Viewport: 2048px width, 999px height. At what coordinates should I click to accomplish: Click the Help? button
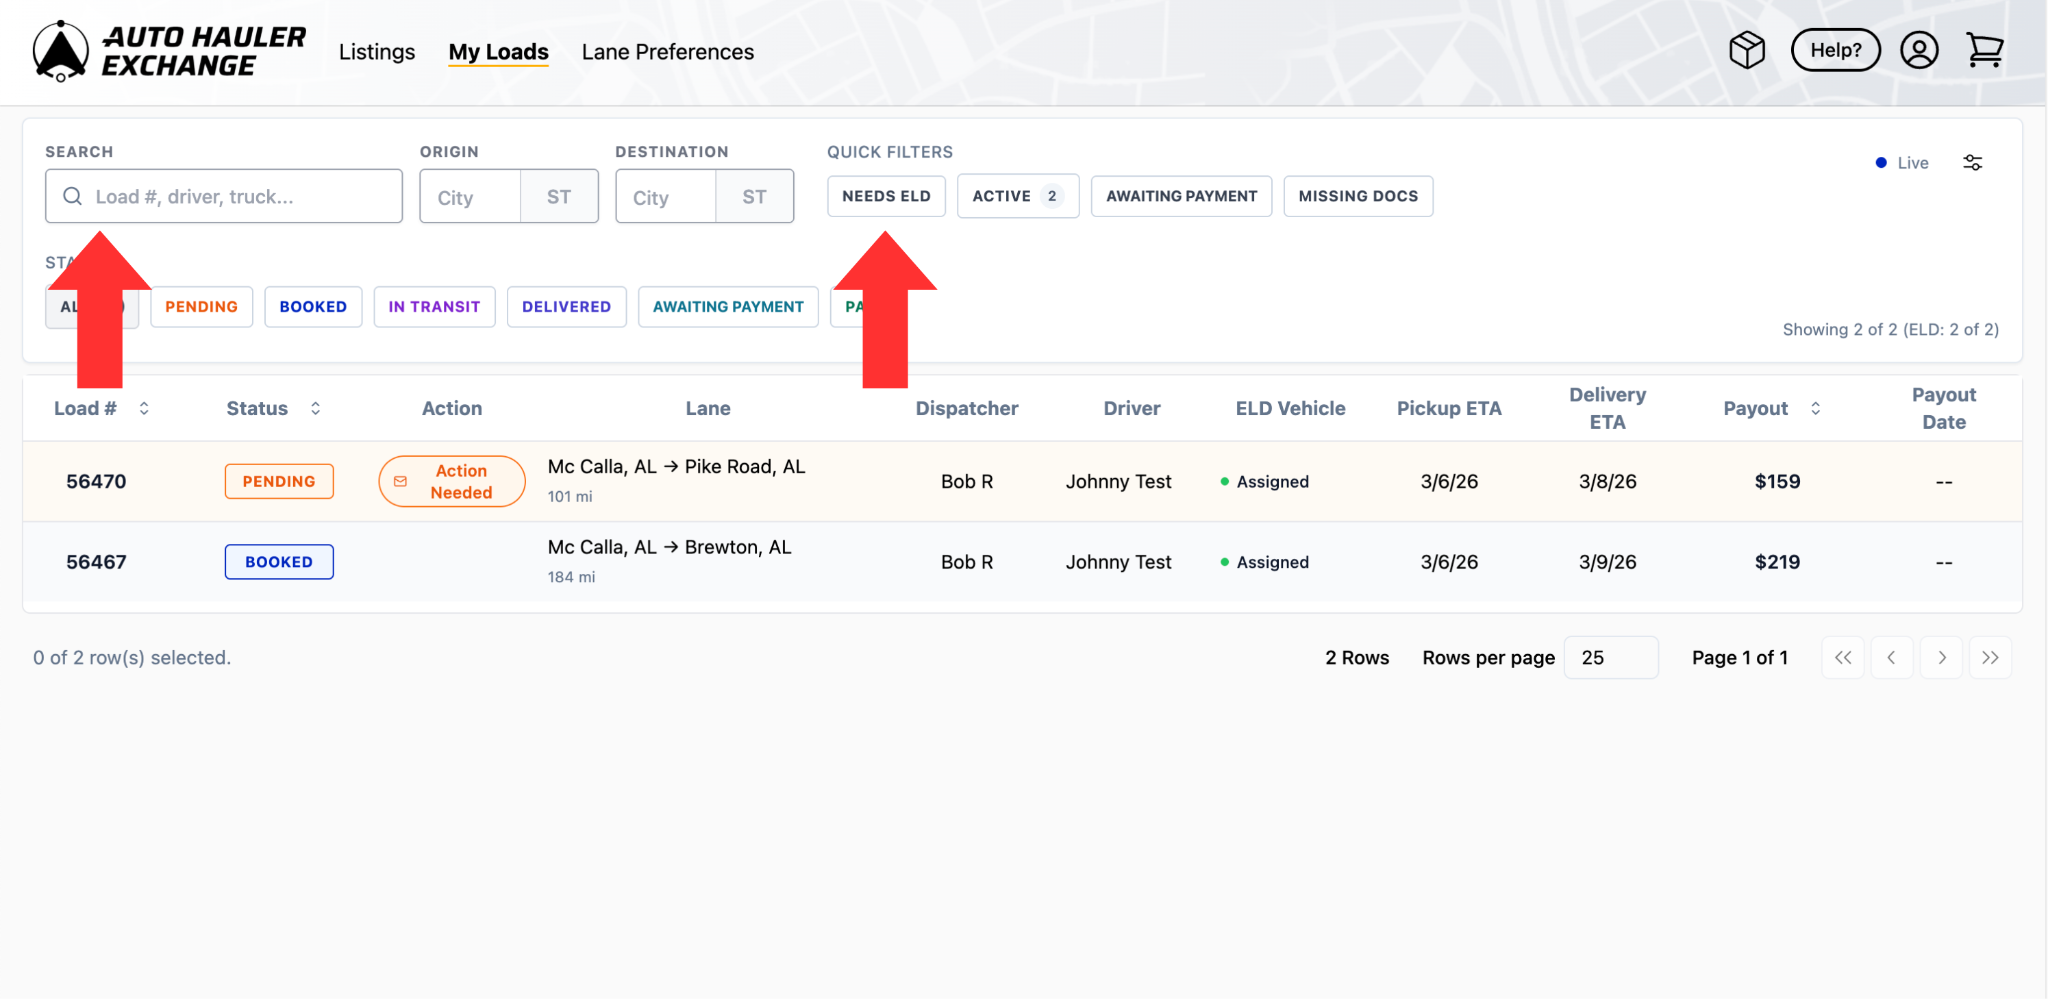(x=1835, y=50)
